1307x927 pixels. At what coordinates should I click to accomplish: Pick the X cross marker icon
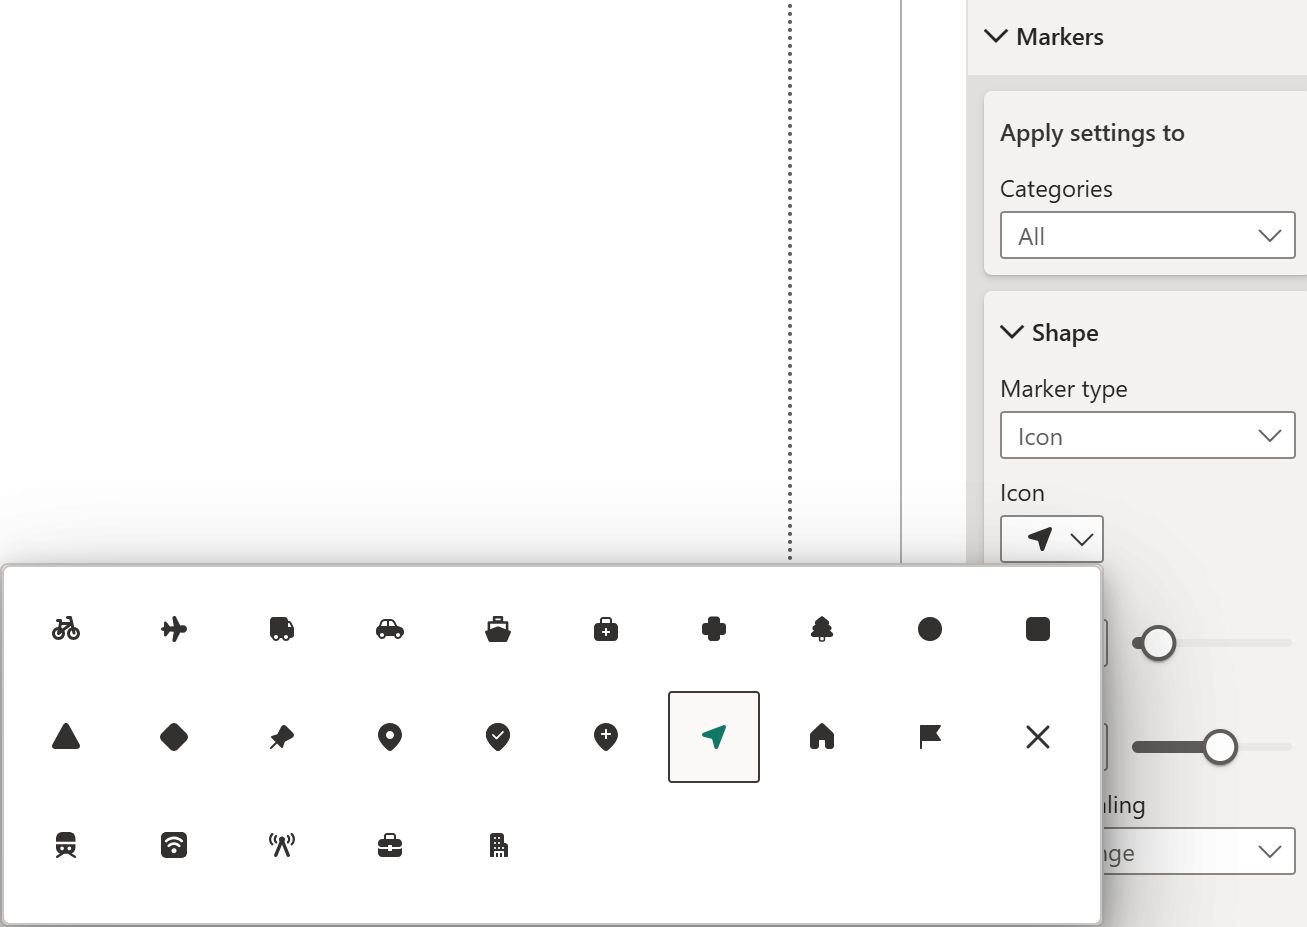(x=1038, y=737)
